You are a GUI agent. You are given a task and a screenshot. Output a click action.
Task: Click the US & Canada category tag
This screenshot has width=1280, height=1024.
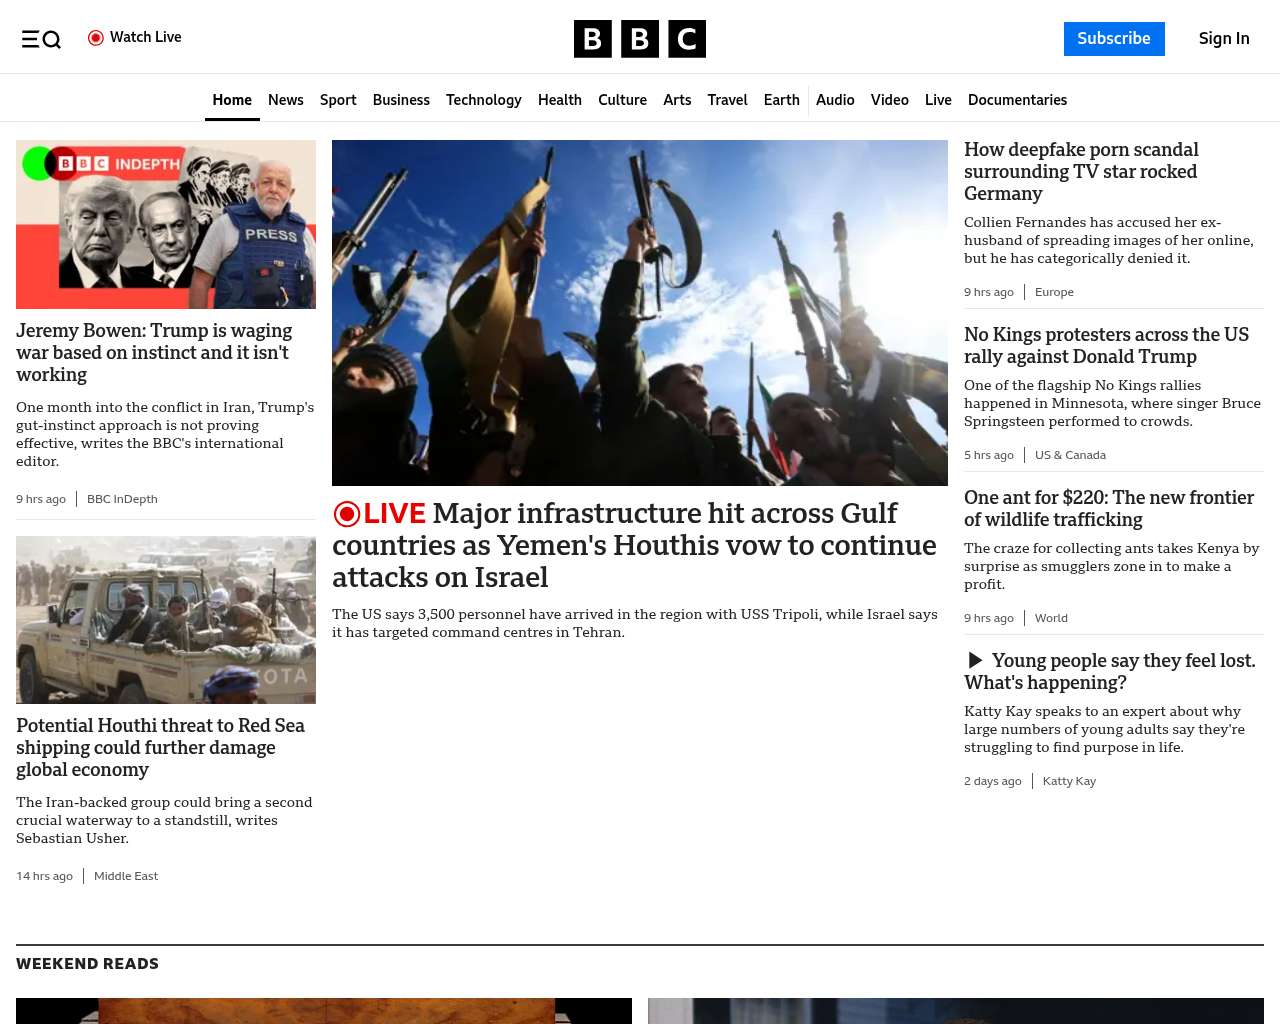(x=1070, y=455)
